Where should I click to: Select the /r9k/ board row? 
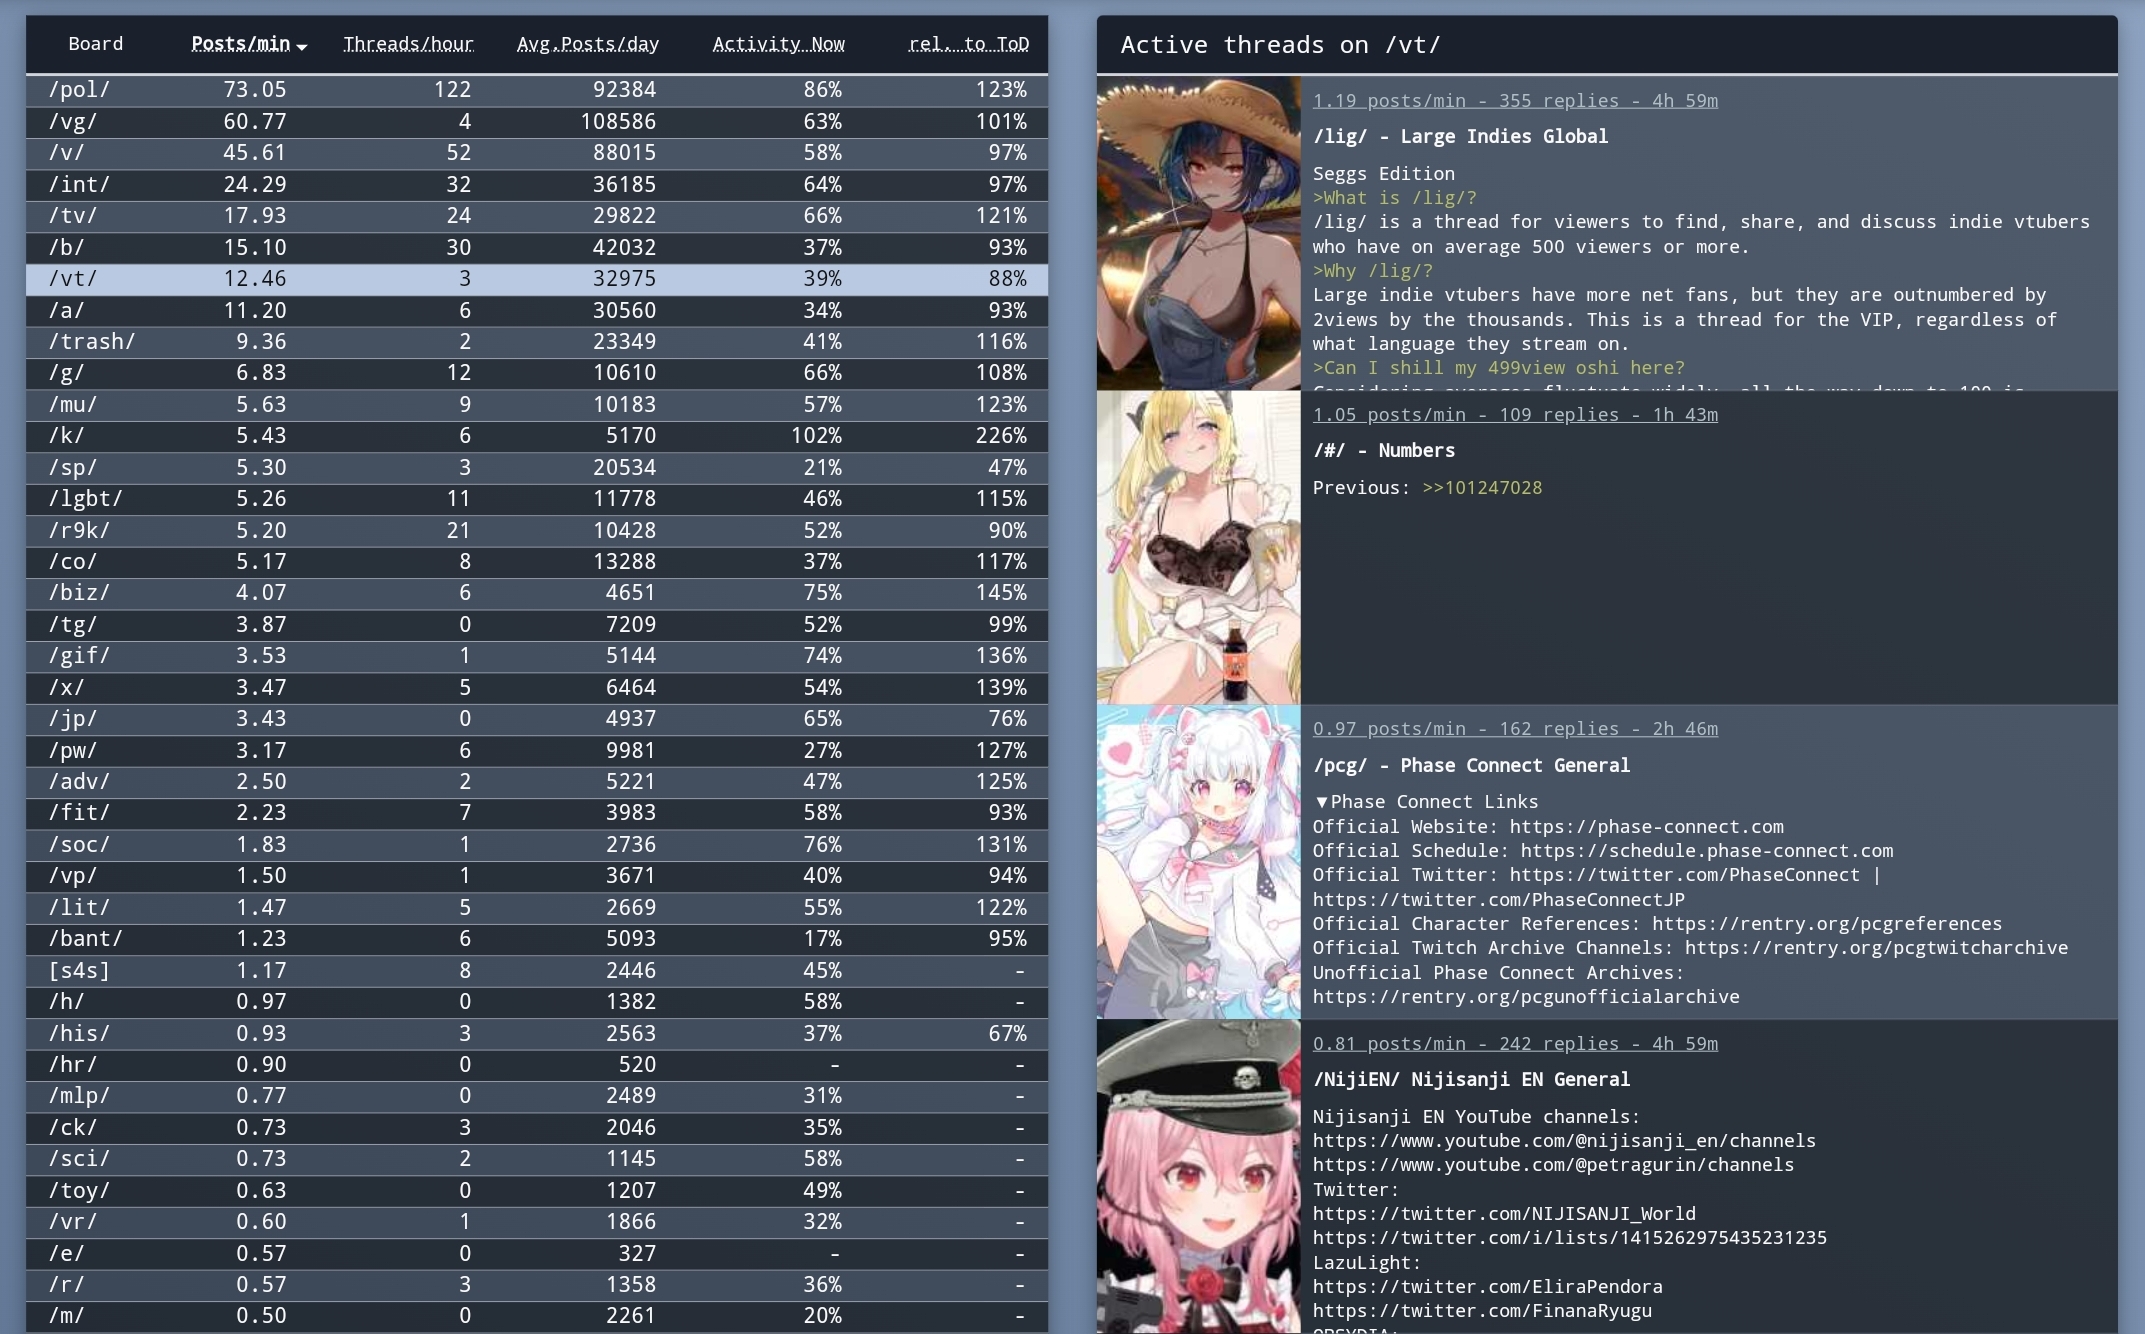click(537, 531)
